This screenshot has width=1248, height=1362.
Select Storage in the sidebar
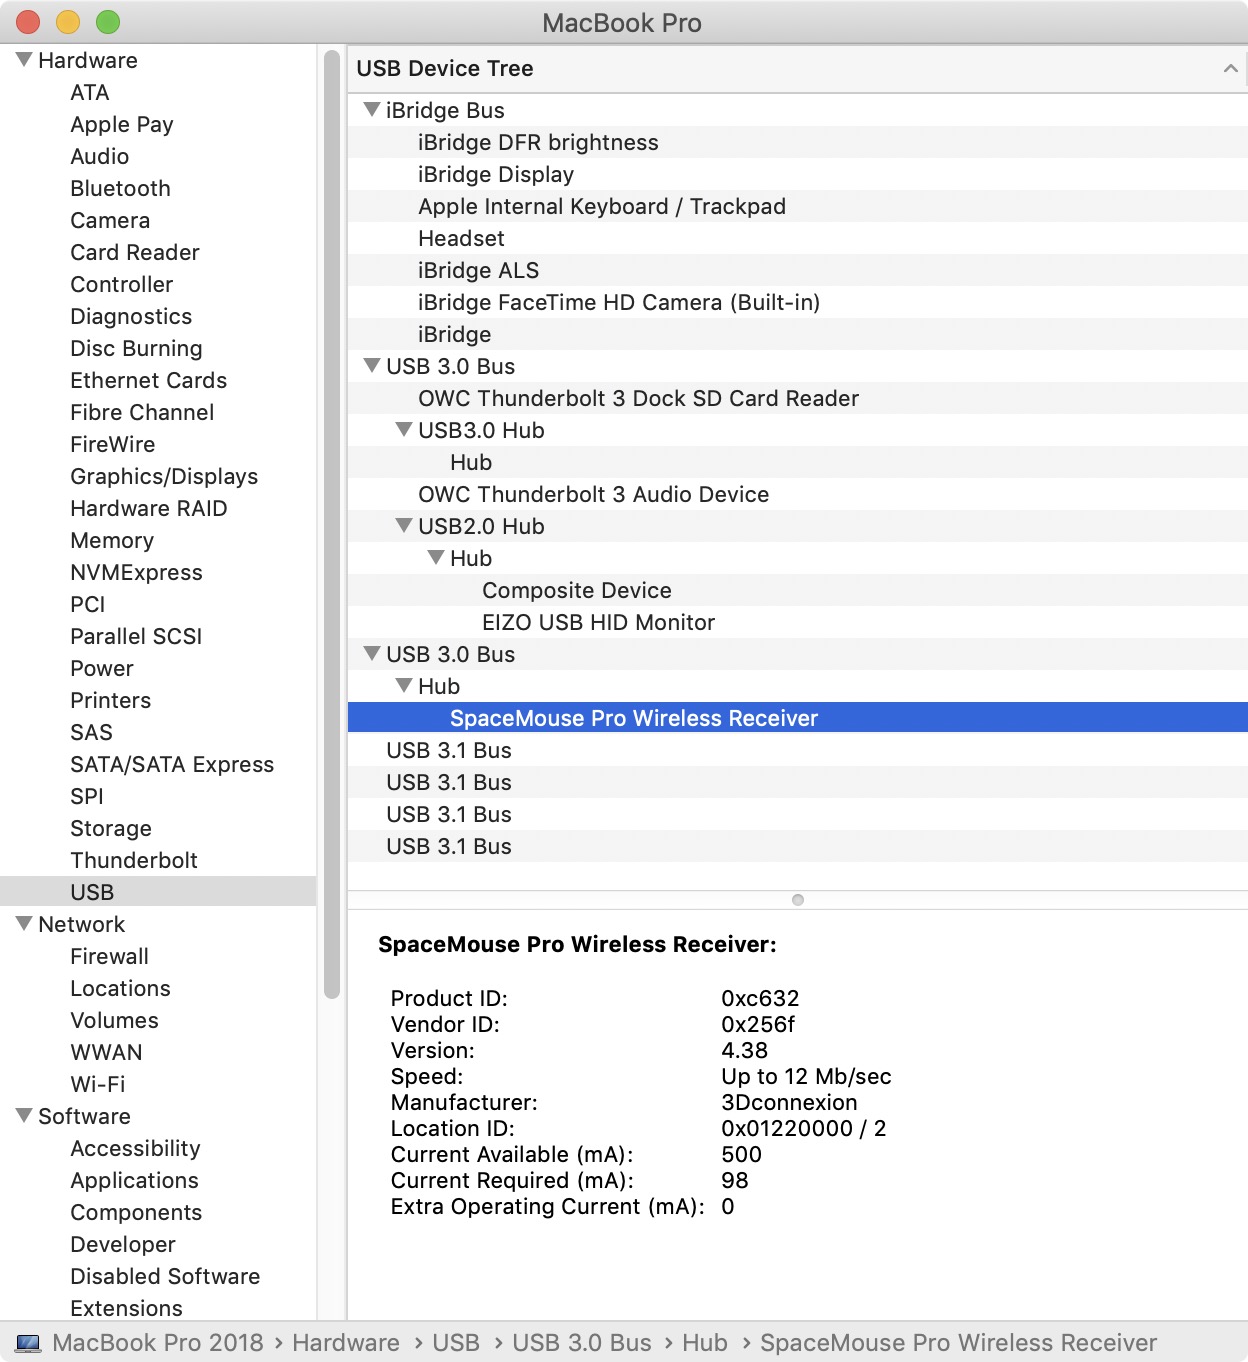pyautogui.click(x=111, y=828)
